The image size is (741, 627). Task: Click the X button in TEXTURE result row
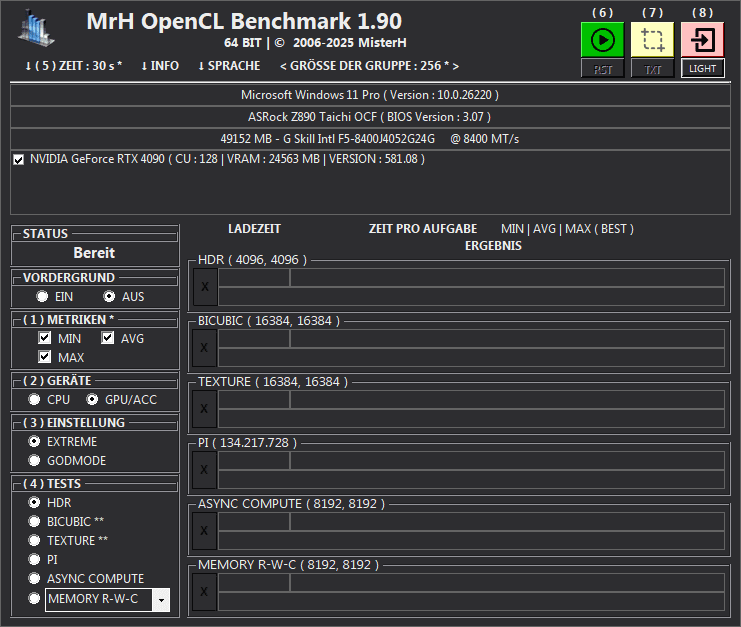[204, 409]
